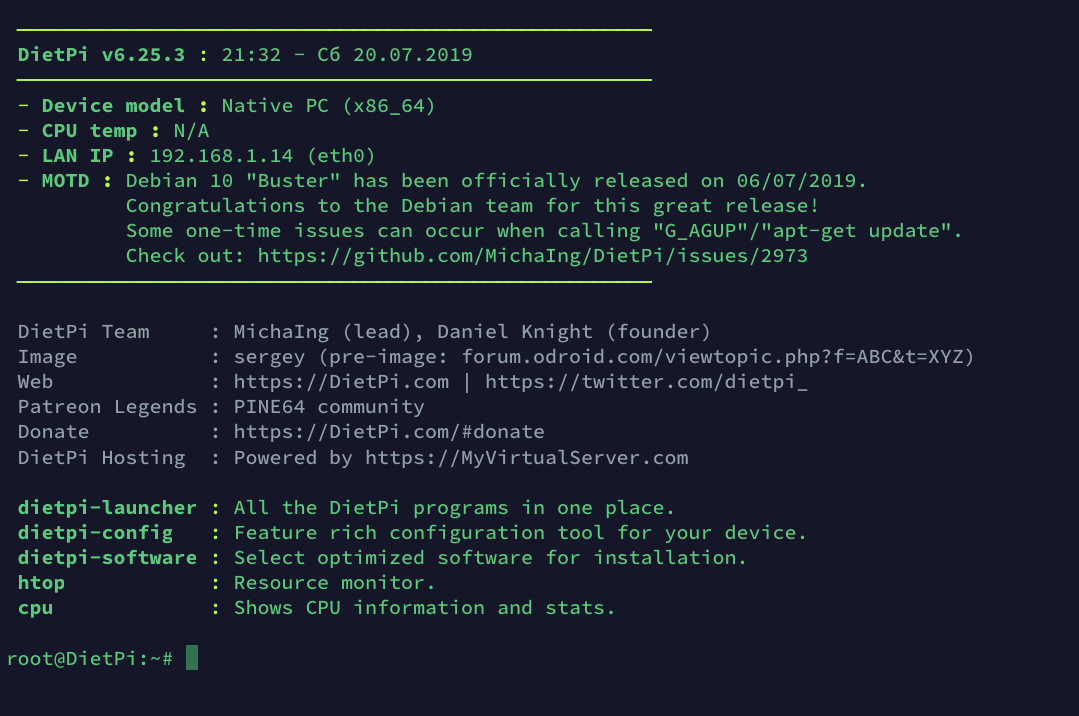Click the htop command name
This screenshot has width=1079, height=716.
[x=41, y=583]
